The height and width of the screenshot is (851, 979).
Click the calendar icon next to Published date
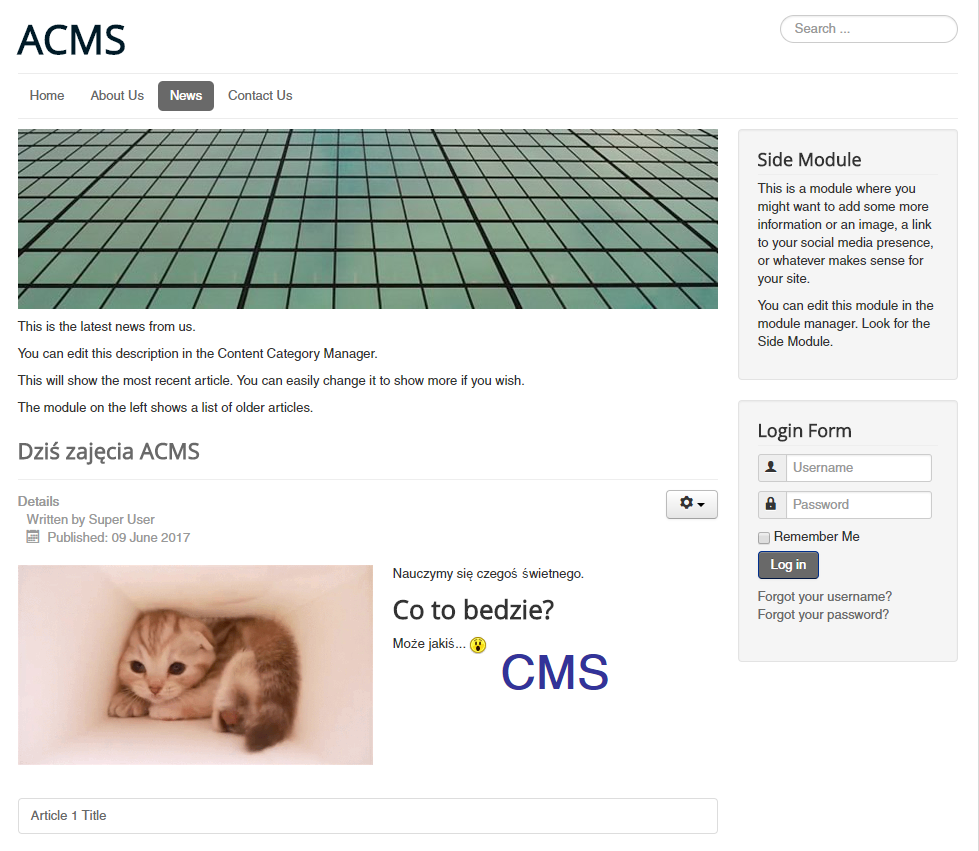32,536
